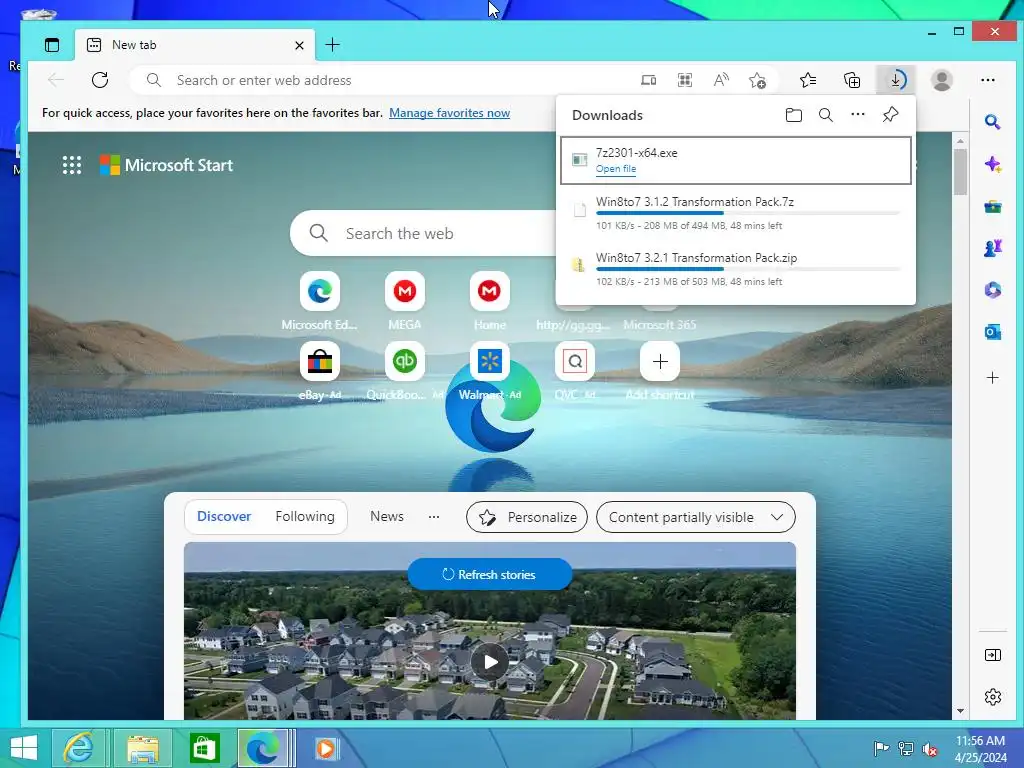Search downloads using magnifier icon
Image resolution: width=1024 pixels, height=768 pixels.
(x=825, y=115)
